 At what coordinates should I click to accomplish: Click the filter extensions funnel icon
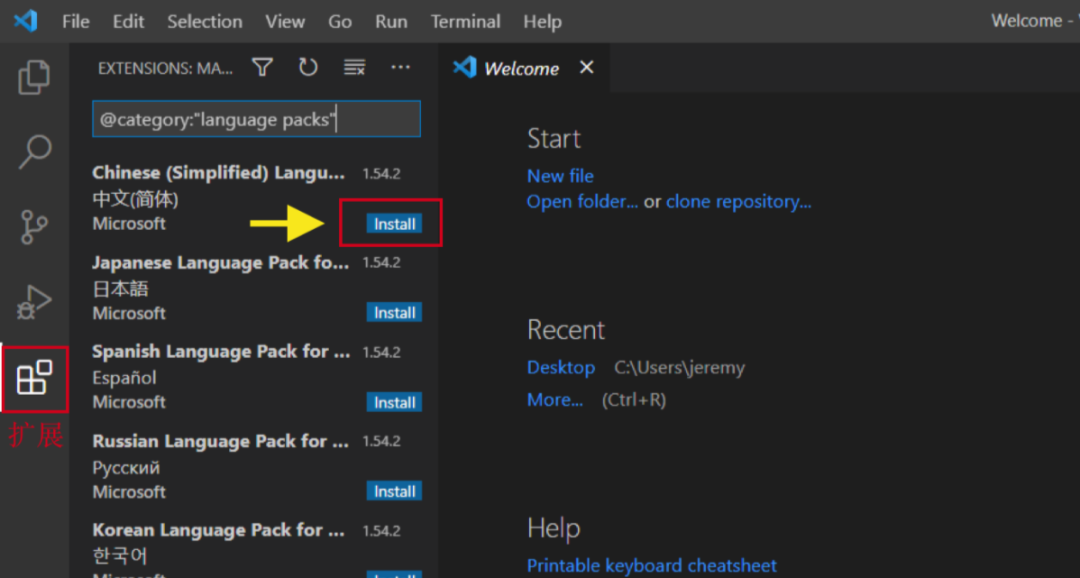262,68
